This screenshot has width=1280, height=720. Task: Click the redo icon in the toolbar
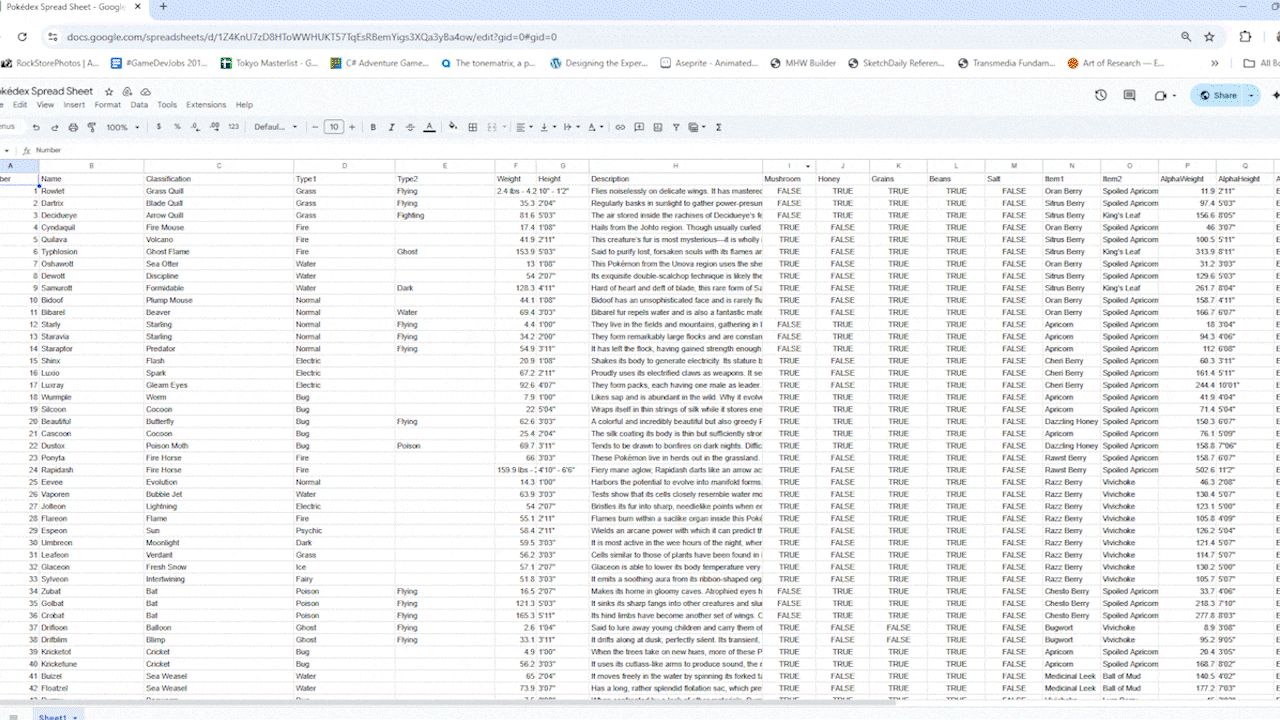[x=54, y=127]
